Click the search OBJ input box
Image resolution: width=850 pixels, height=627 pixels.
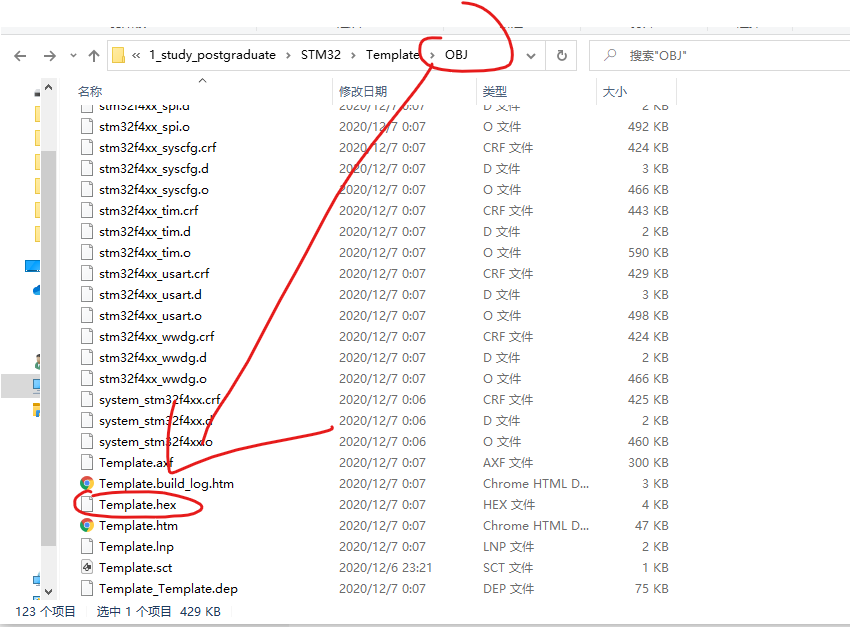coord(719,55)
